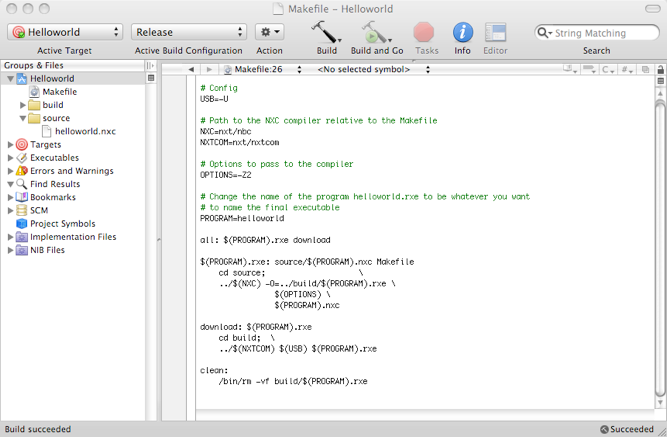Click the Executables group icon

tap(22, 158)
